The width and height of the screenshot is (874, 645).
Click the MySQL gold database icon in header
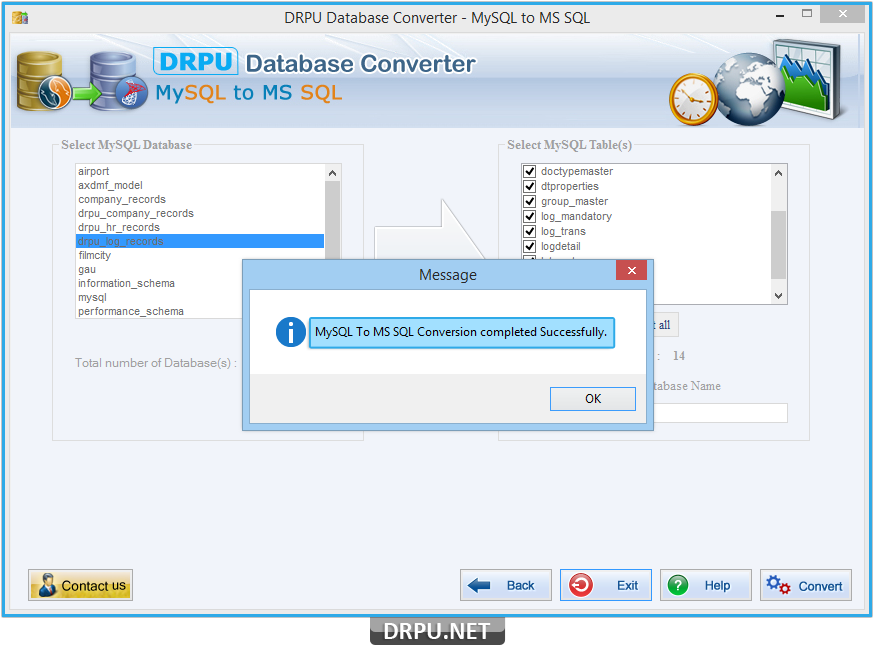(x=43, y=81)
